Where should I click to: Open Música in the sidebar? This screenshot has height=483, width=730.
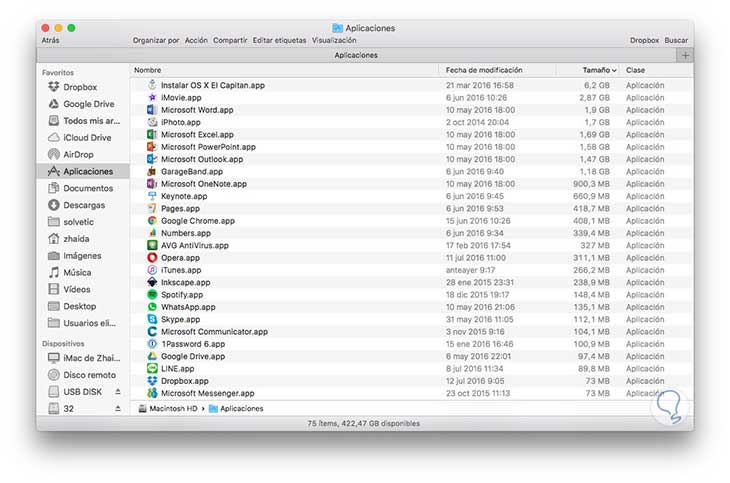(x=70, y=272)
